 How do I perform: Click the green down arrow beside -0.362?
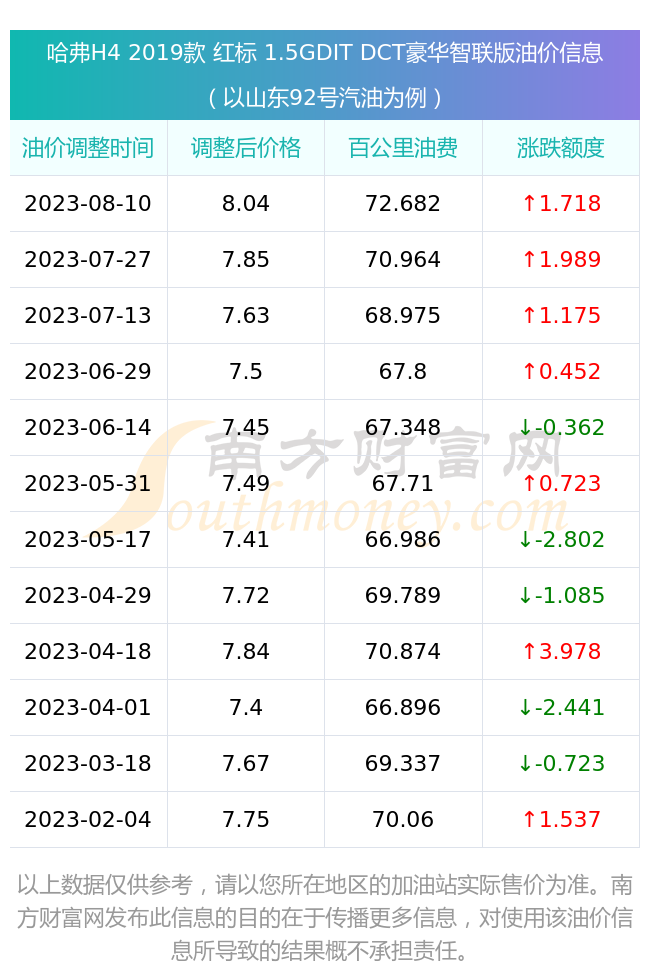click(525, 427)
